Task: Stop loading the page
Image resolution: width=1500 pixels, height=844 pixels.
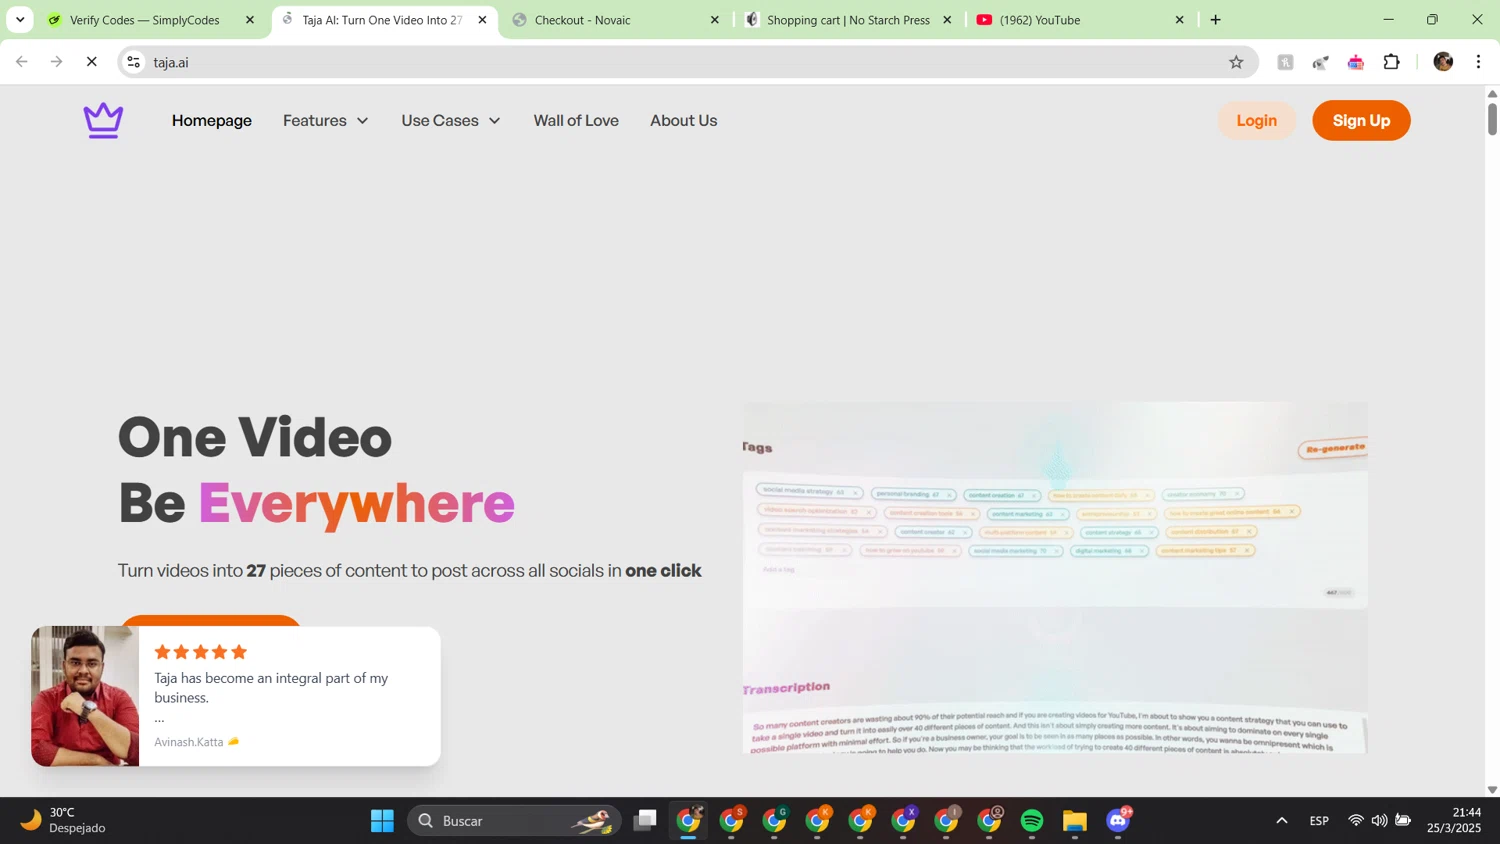Action: click(91, 62)
